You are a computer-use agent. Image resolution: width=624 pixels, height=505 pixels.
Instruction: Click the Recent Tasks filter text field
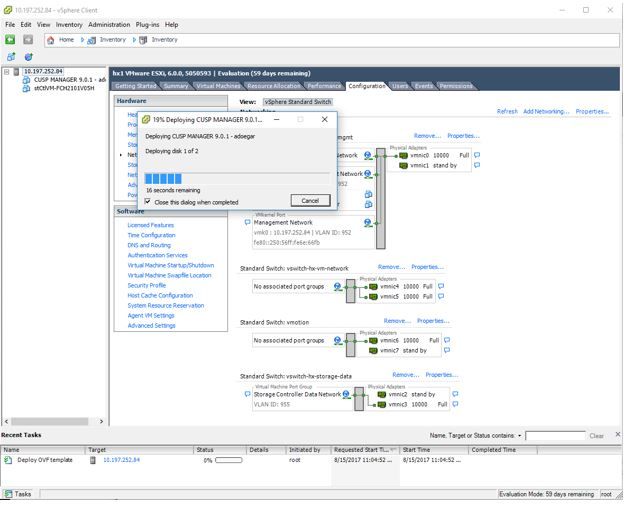pyautogui.click(x=555, y=436)
